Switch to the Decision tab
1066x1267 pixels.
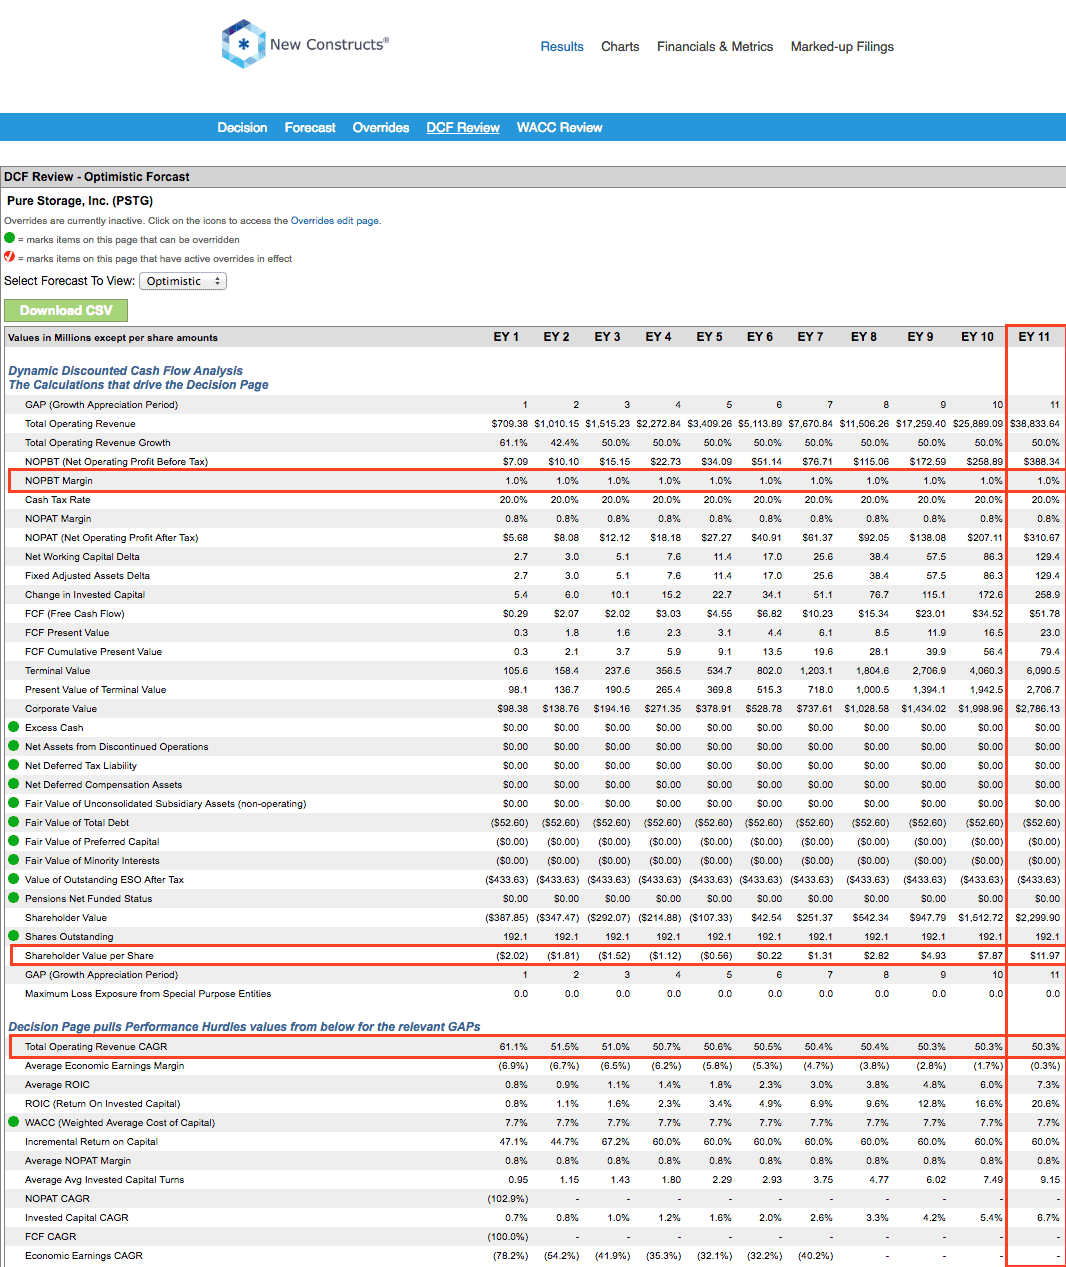(x=242, y=127)
